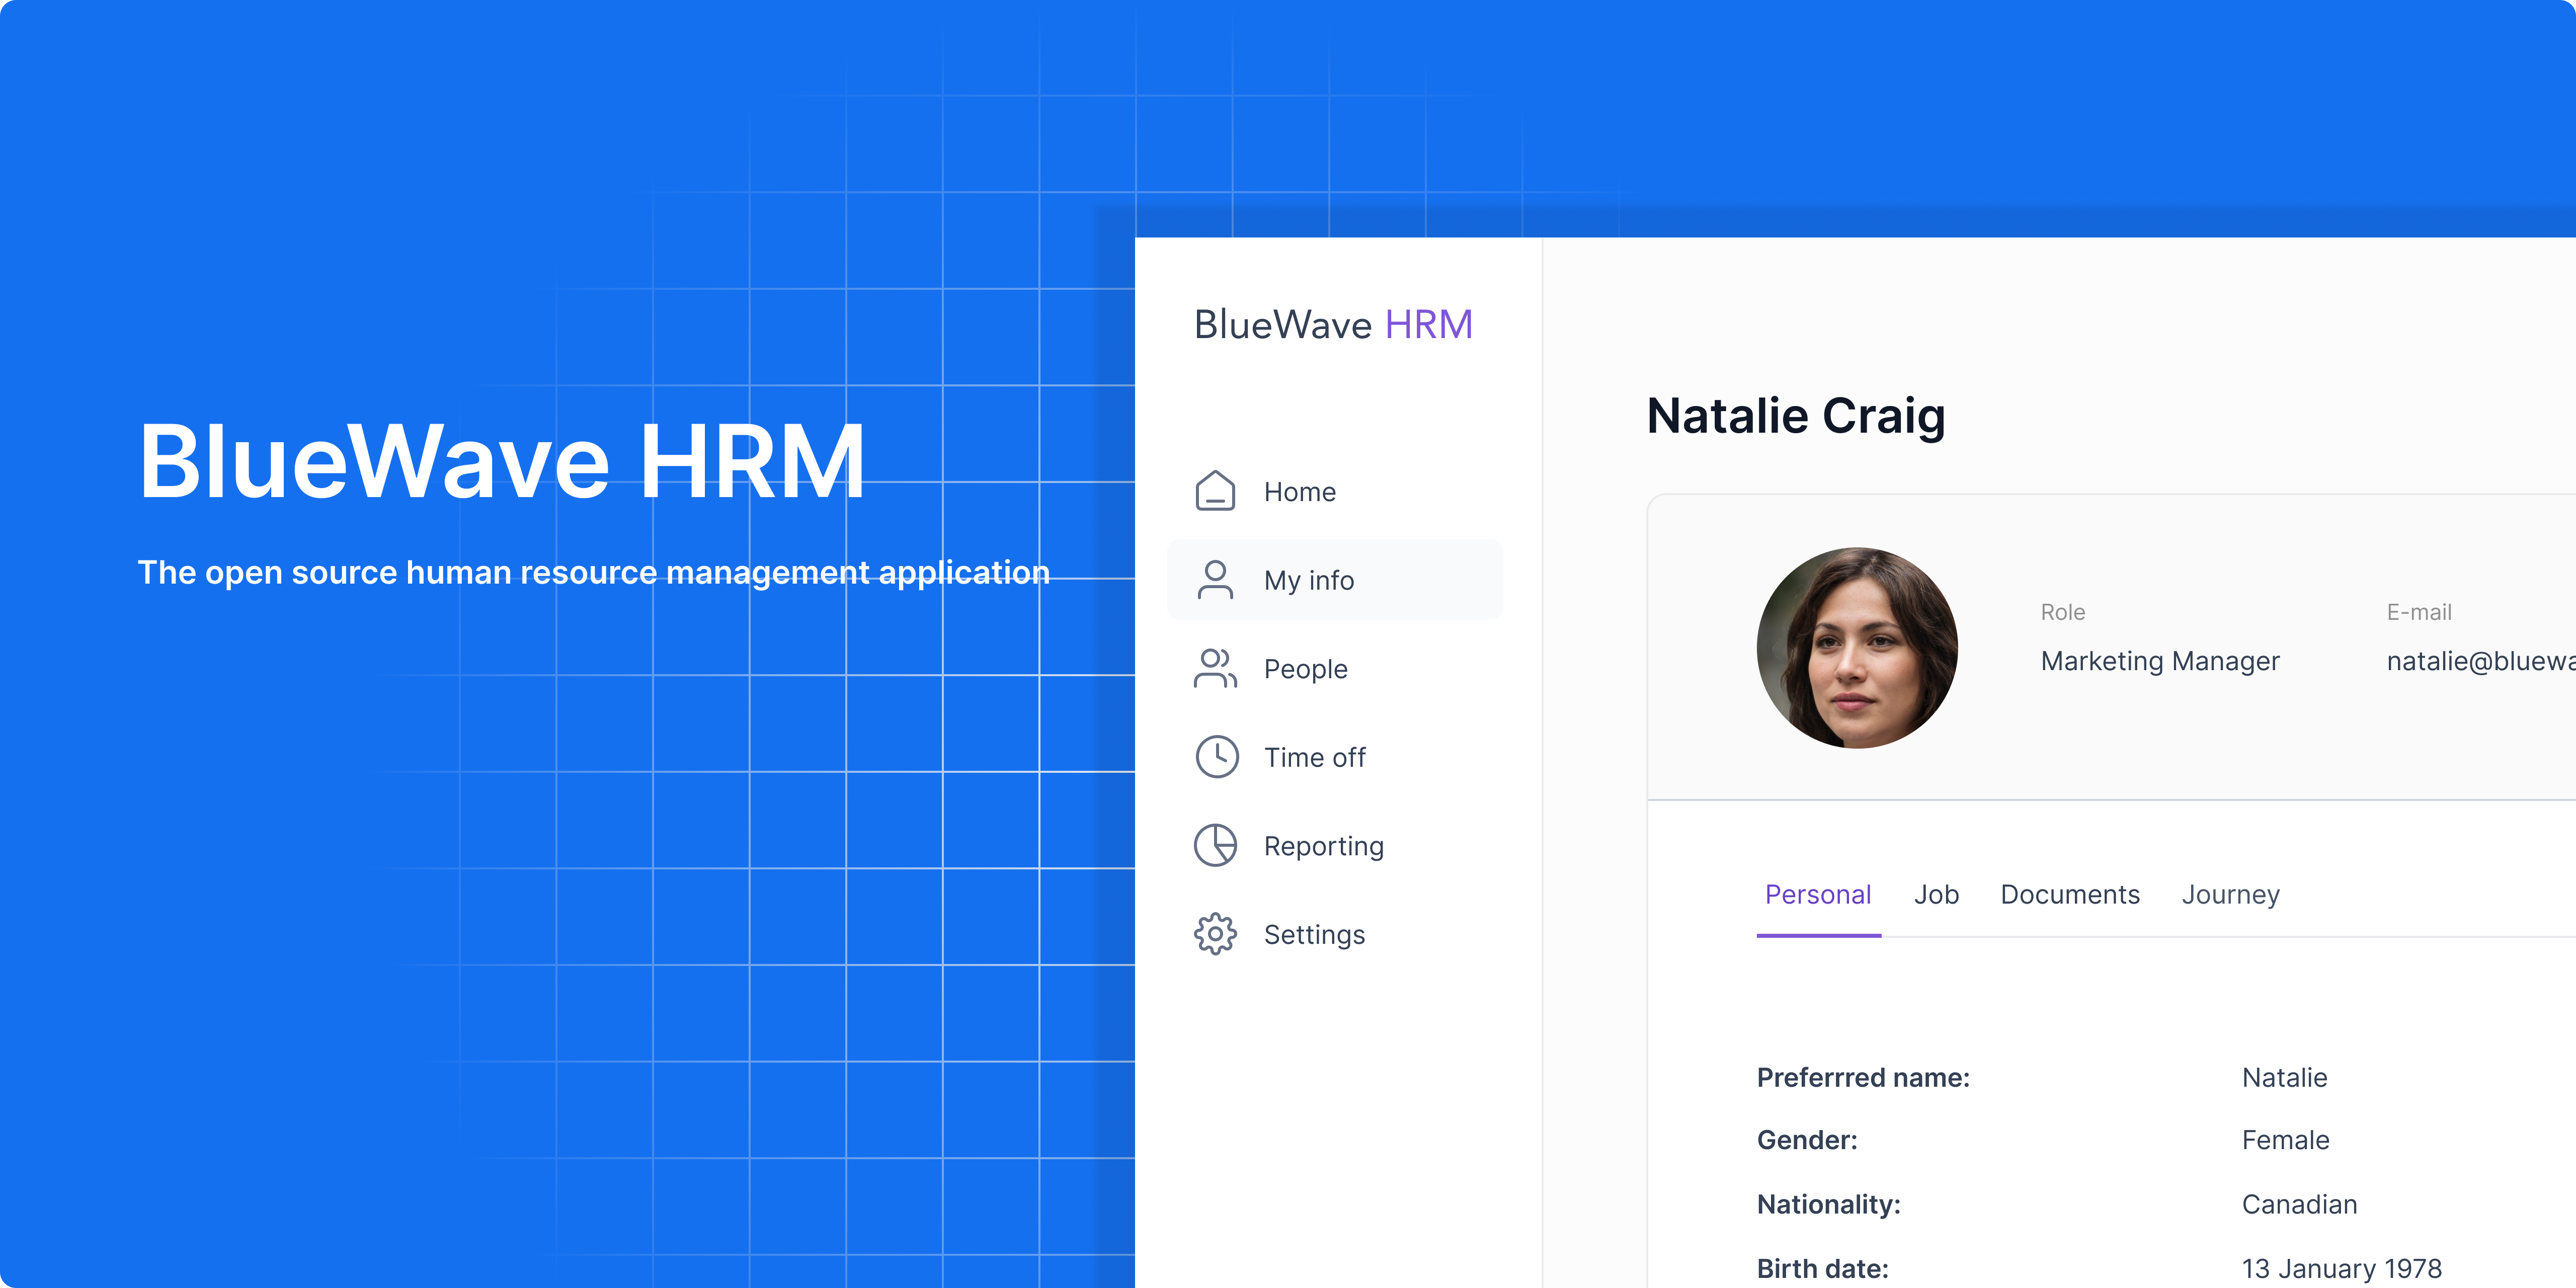Click the Reporting pie chart icon
This screenshot has width=2576, height=1288.
pos(1215,846)
